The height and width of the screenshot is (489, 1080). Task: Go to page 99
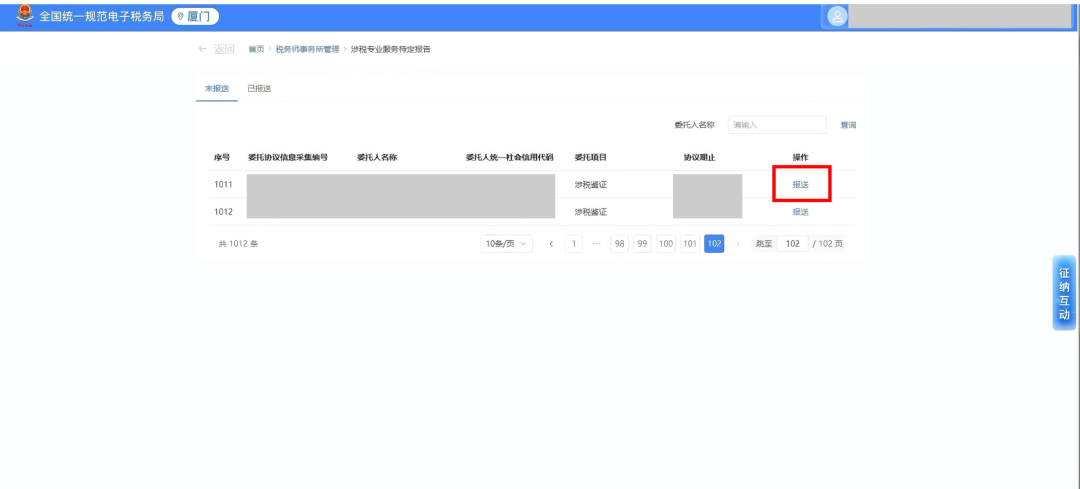643,244
